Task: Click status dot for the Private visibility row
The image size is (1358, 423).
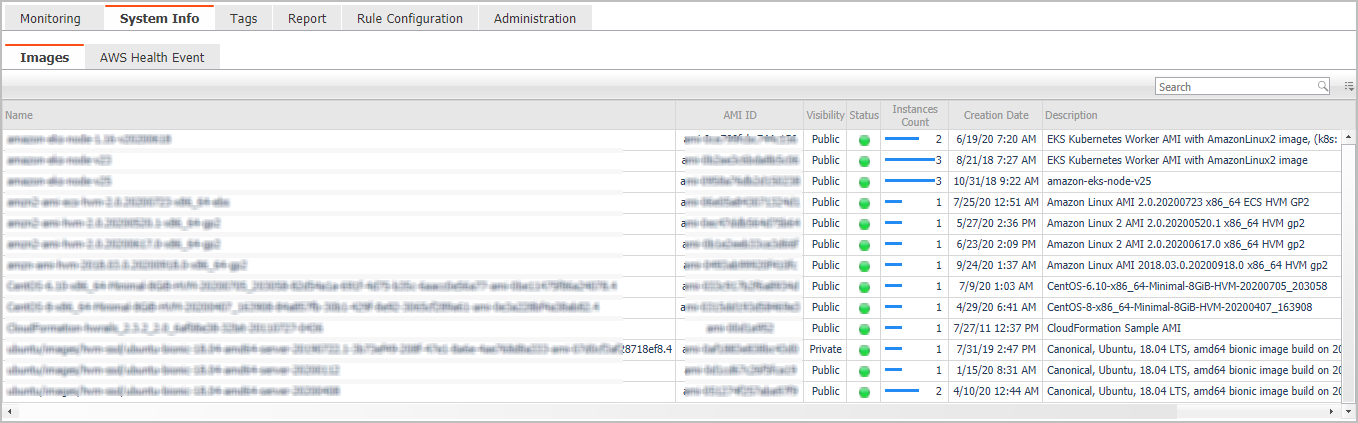Action: [x=864, y=349]
